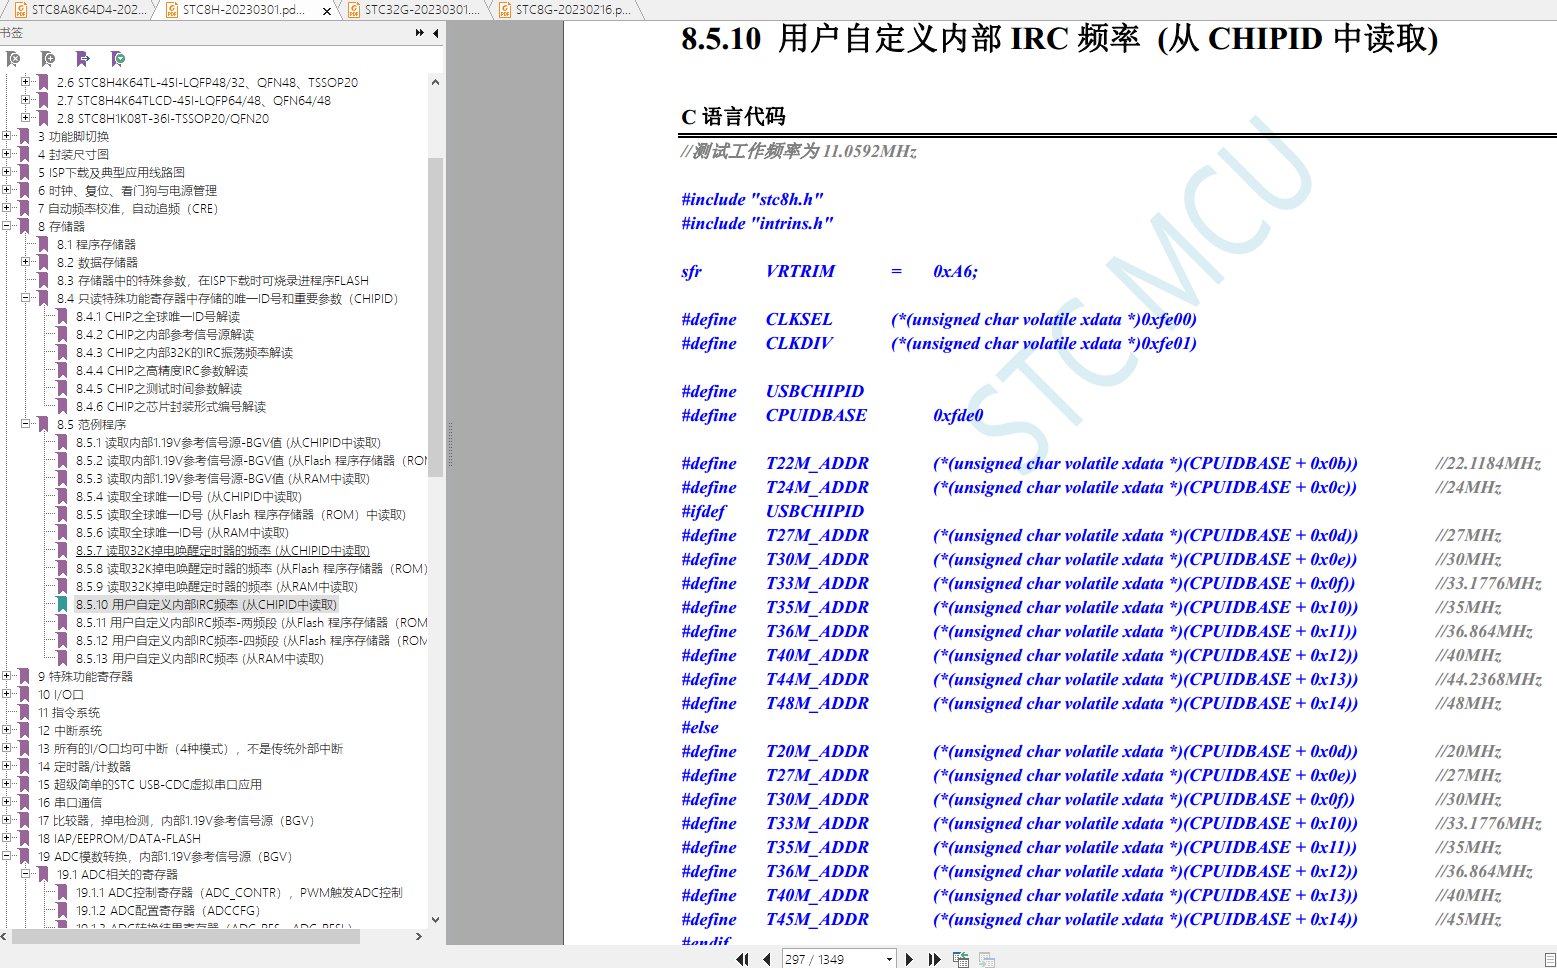Hide the bookmarks panel with left arrow
1557x968 pixels.
click(x=436, y=33)
